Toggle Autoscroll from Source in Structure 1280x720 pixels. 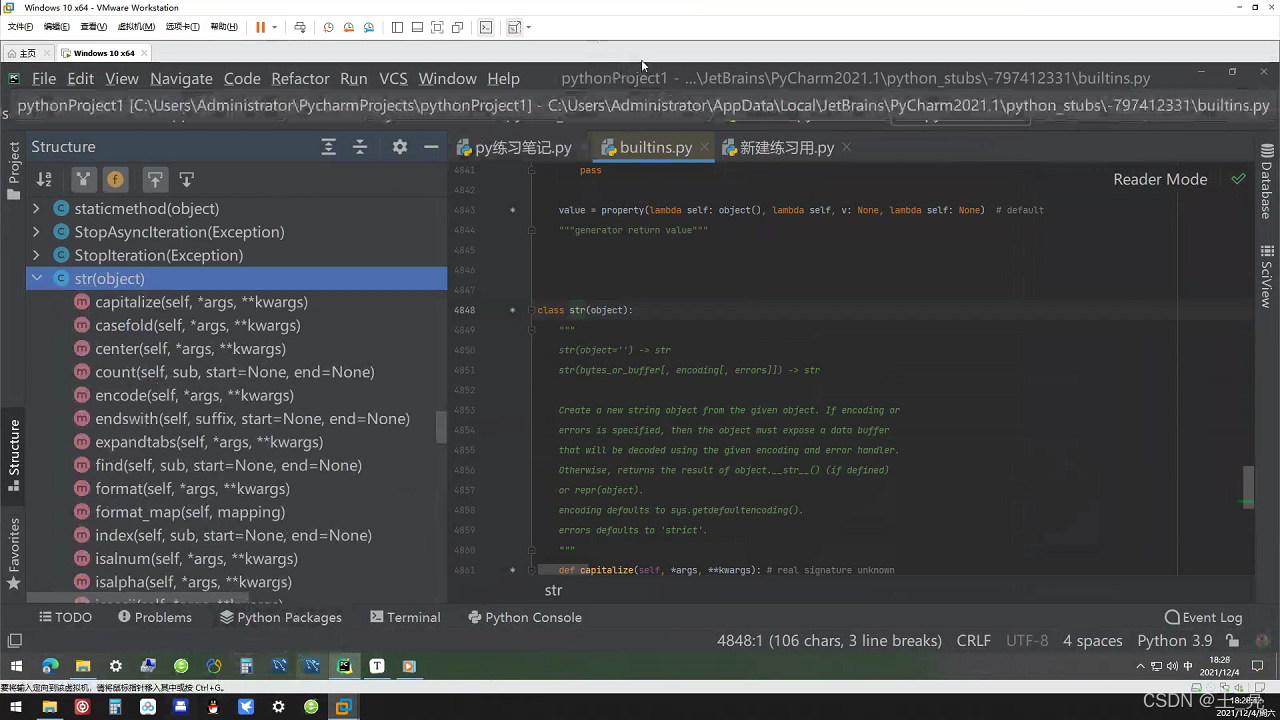point(187,180)
